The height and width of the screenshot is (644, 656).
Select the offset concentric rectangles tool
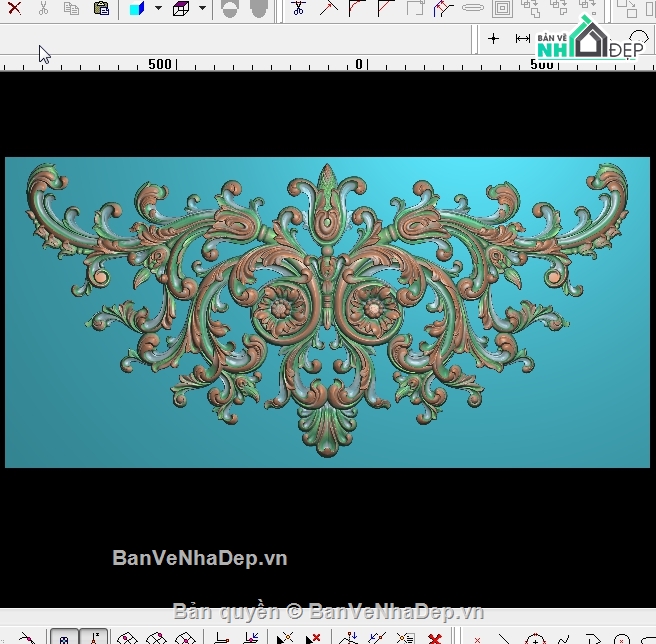point(503,9)
